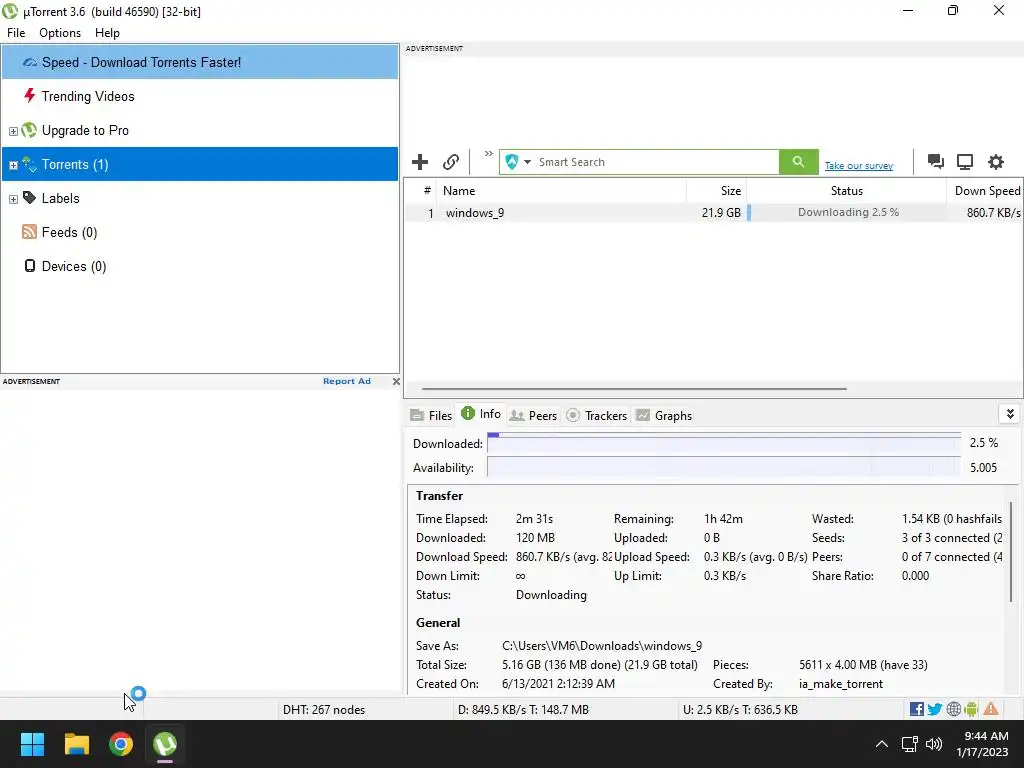The image size is (1024, 768).
Task: Open Preferences via the gear icon
Action: pos(995,162)
